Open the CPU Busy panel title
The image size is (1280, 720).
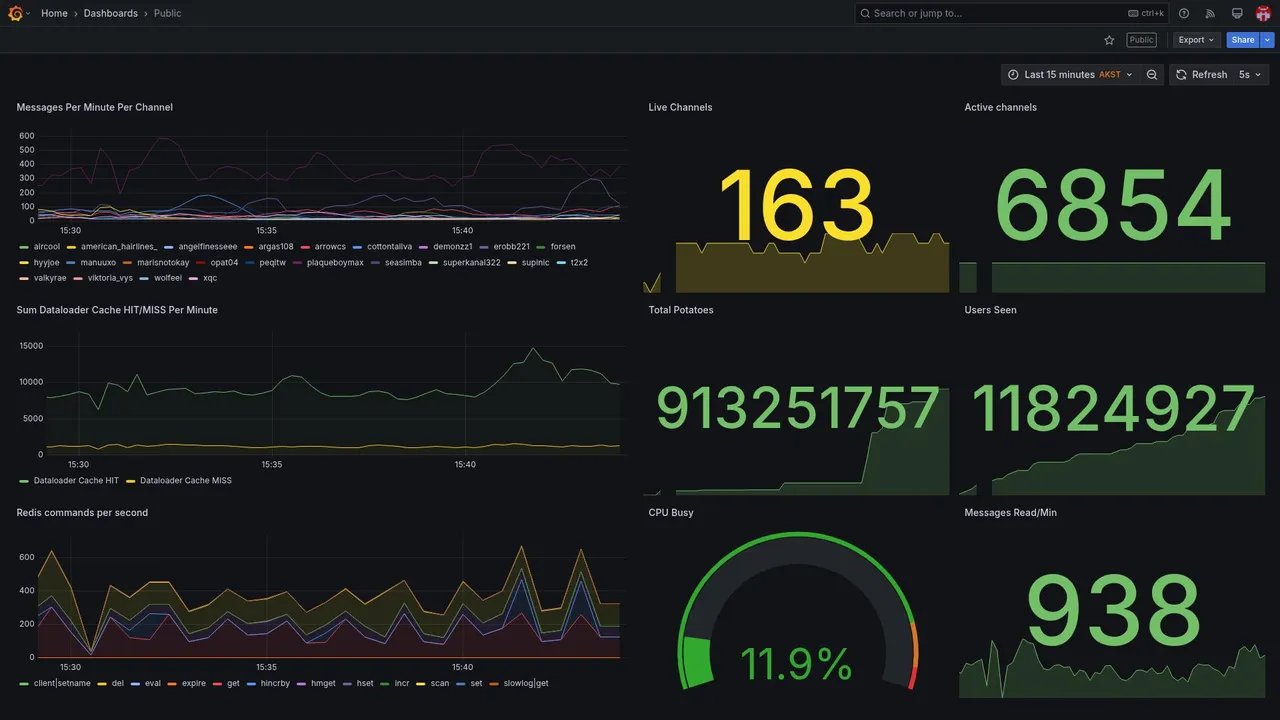point(671,513)
